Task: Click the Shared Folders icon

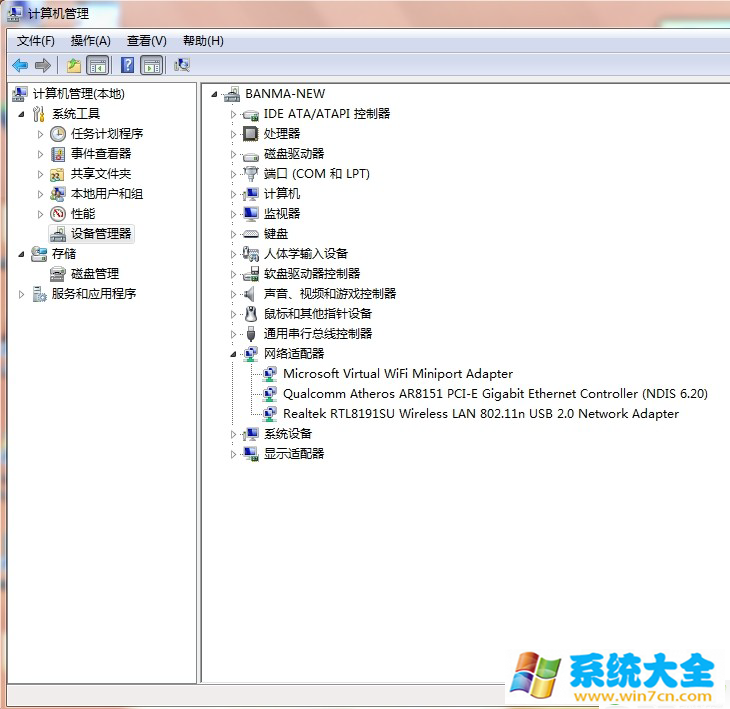Action: pos(57,175)
